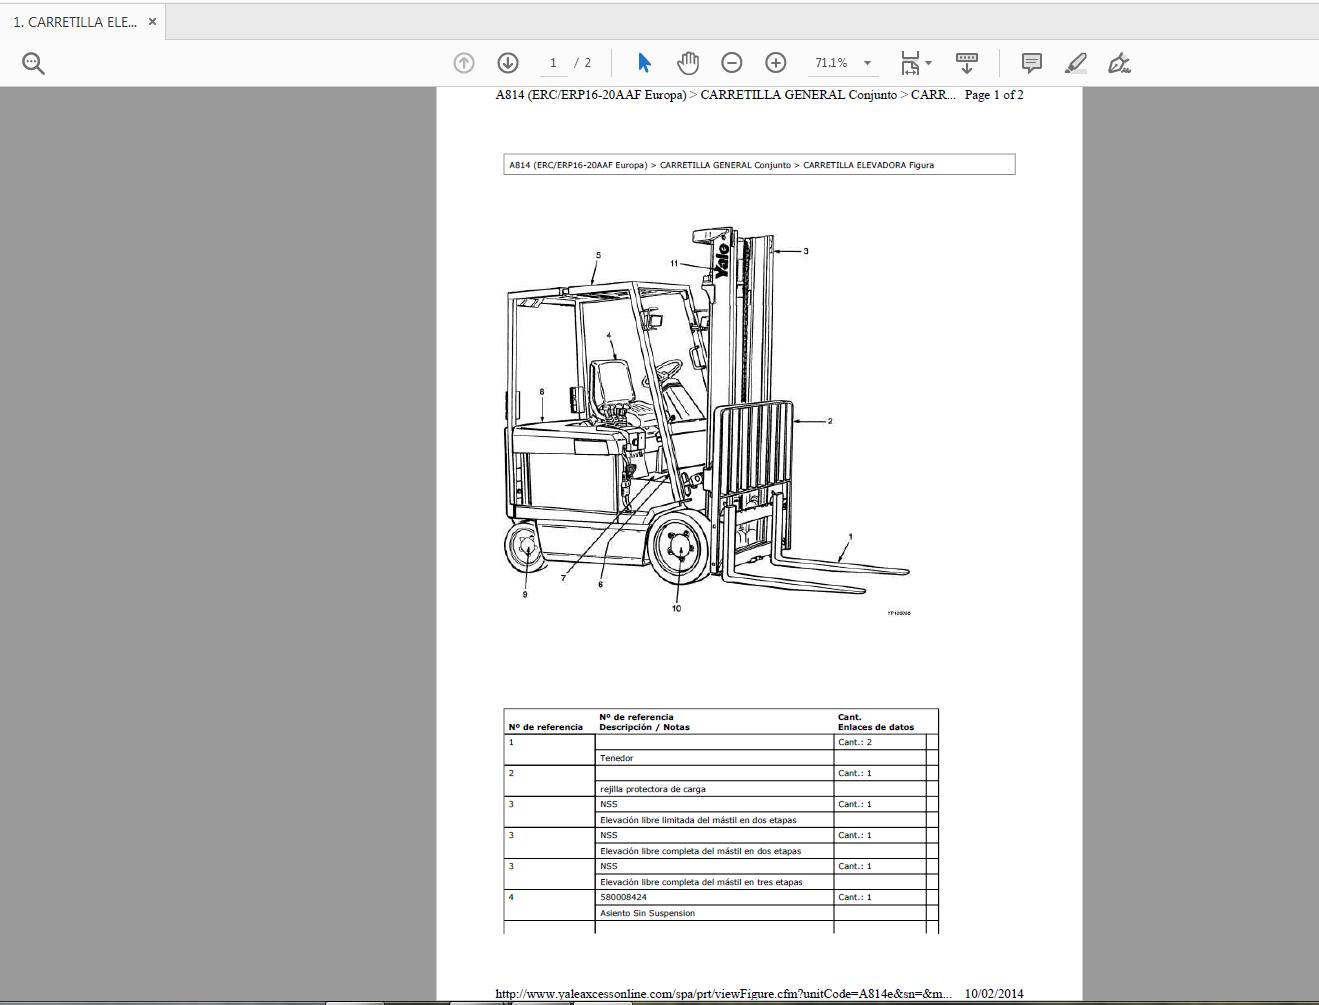
Task: Zoom in with the plus button
Action: pyautogui.click(x=776, y=63)
